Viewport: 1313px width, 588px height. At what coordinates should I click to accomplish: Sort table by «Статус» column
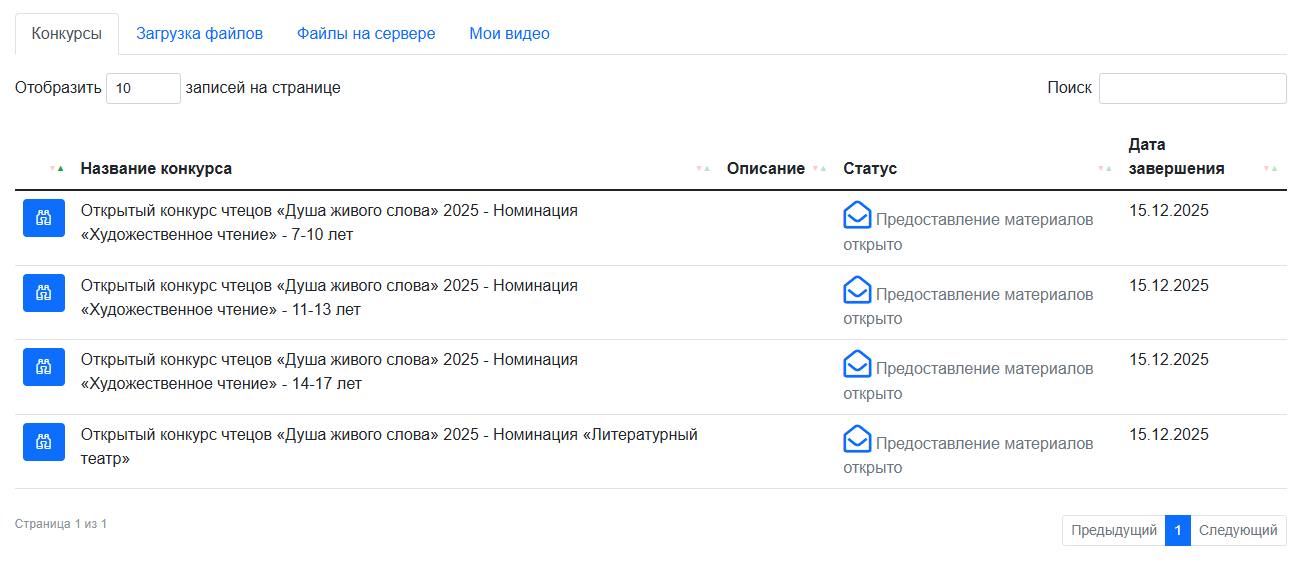tap(870, 168)
